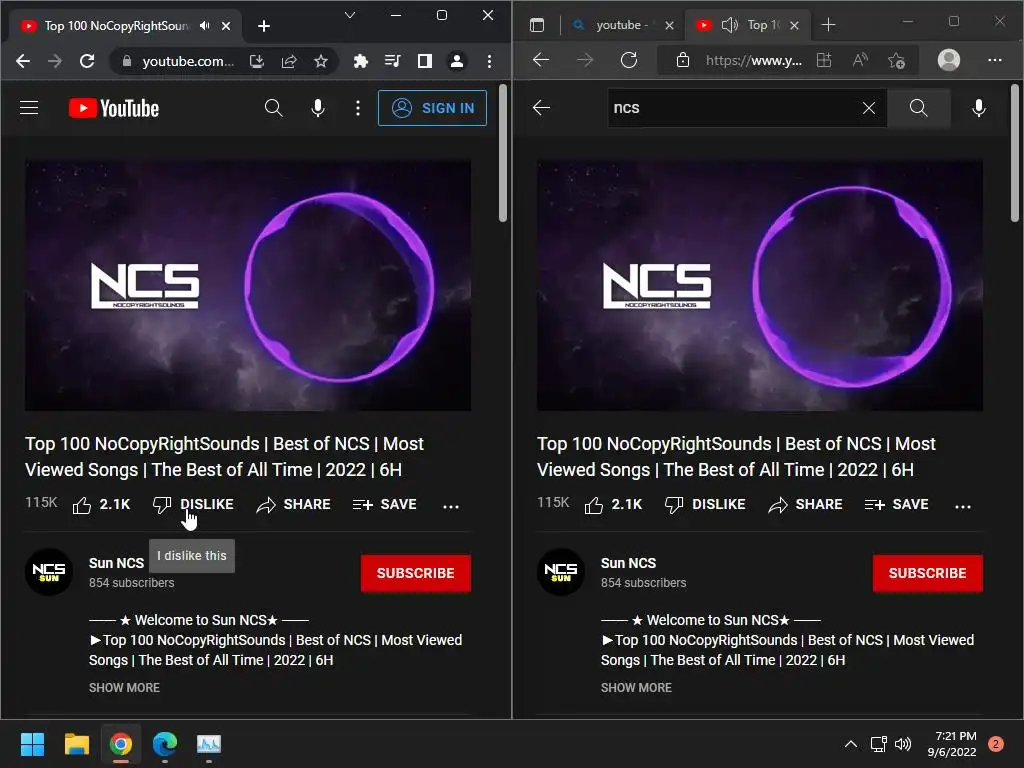Open Chrome three-dot menu
The width and height of the screenshot is (1024, 768).
(489, 61)
